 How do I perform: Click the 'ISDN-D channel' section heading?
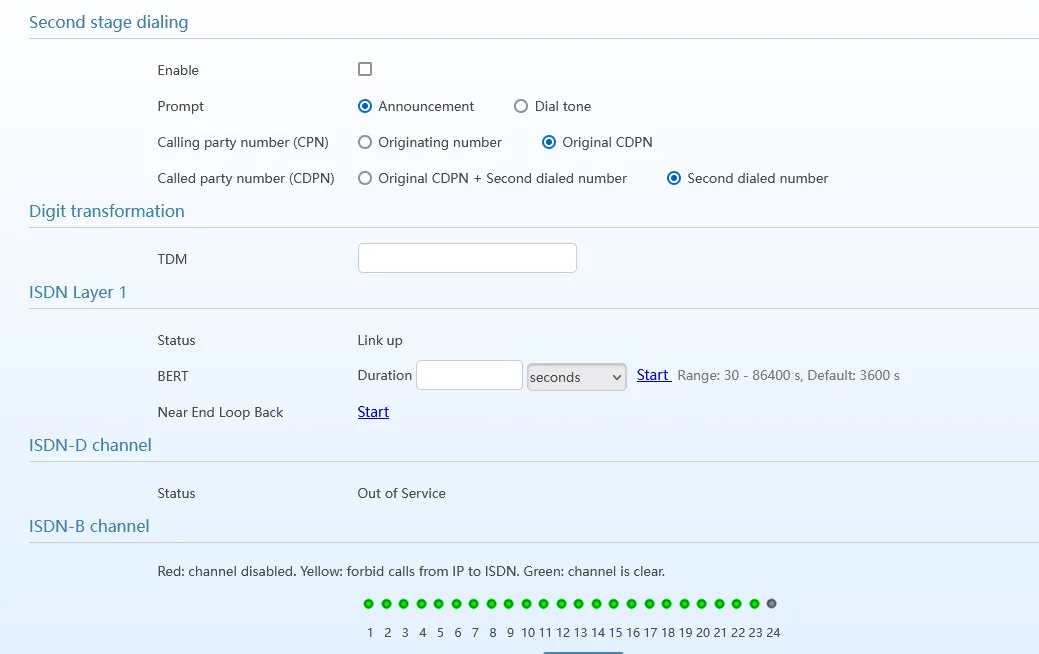tap(90, 445)
